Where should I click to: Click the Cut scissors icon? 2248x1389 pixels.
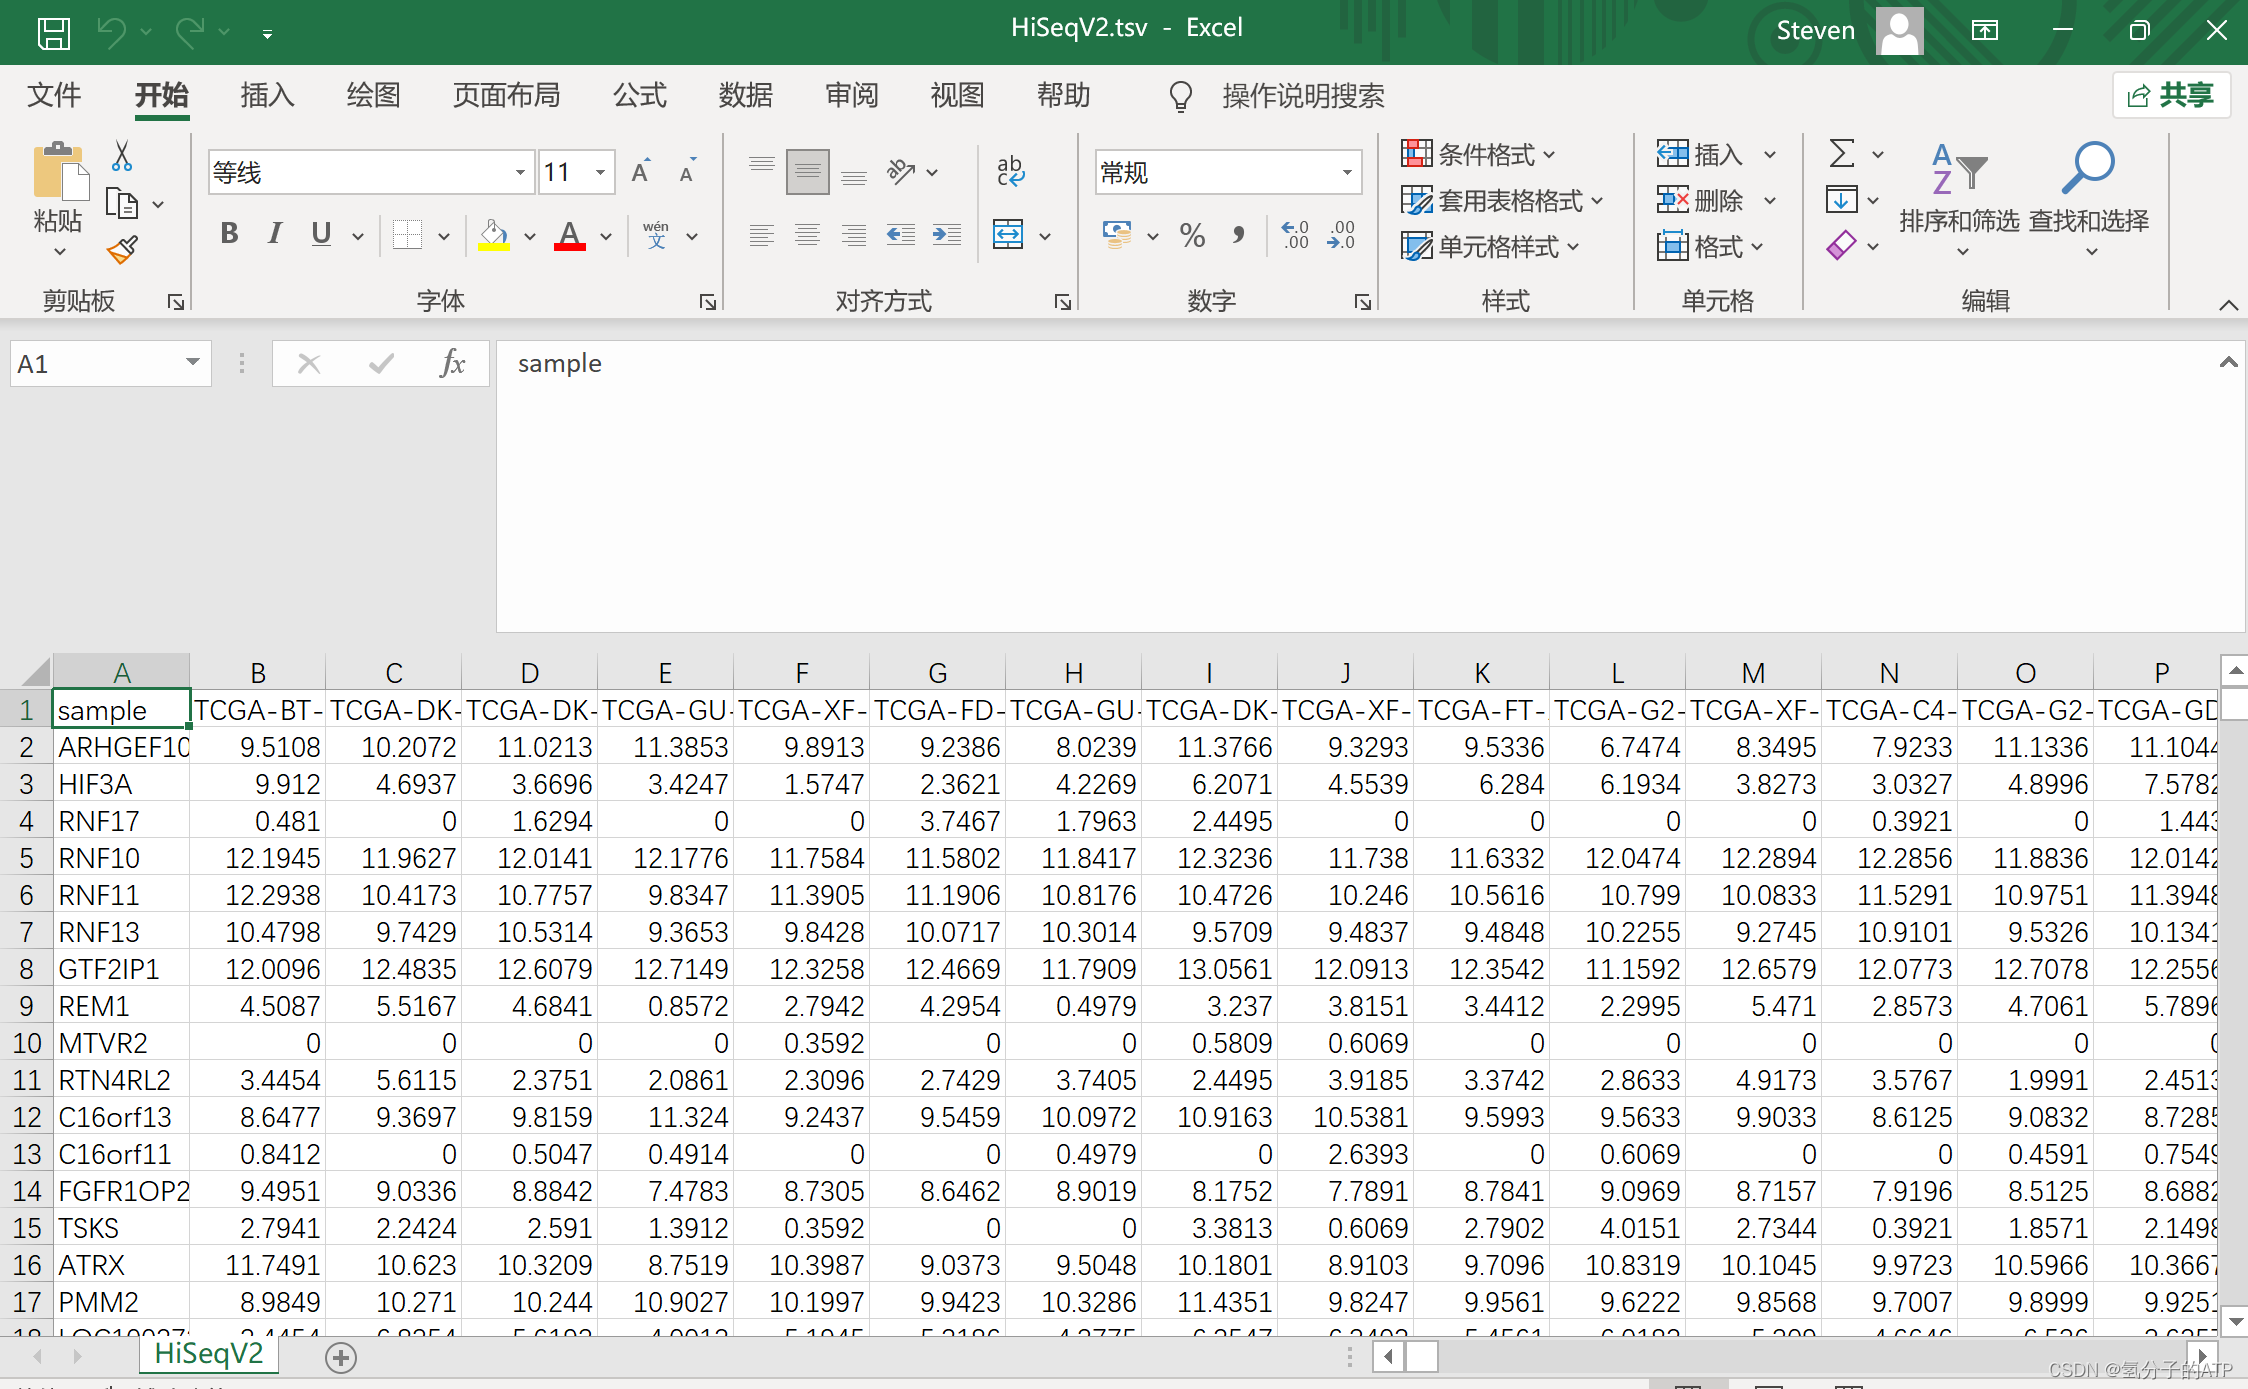122,156
